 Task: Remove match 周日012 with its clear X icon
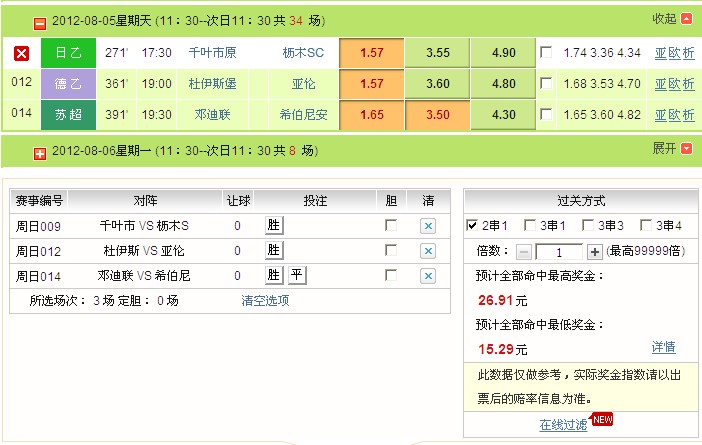tap(428, 251)
